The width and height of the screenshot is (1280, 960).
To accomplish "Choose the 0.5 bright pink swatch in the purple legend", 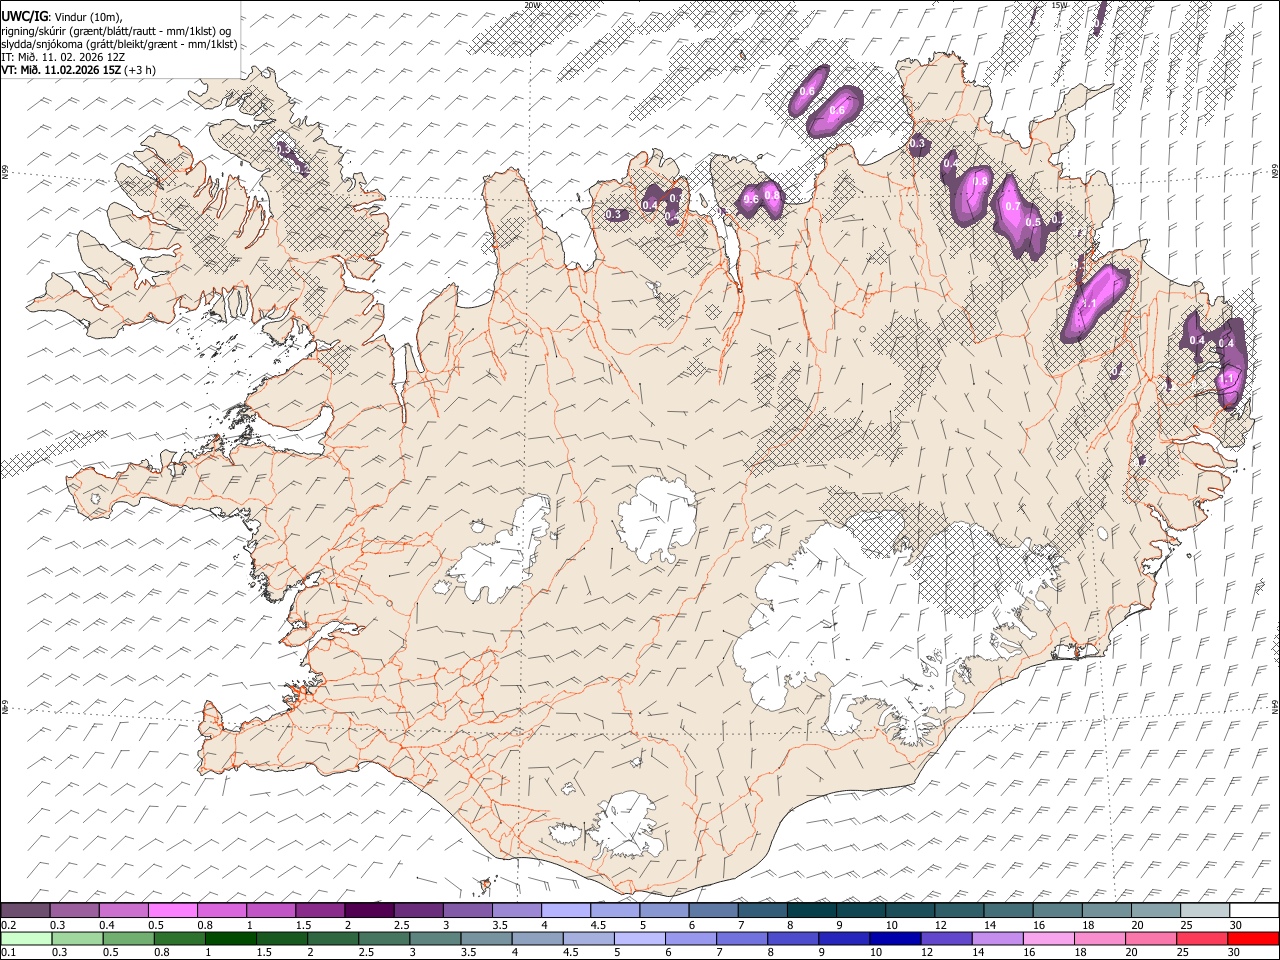I will (x=173, y=910).
